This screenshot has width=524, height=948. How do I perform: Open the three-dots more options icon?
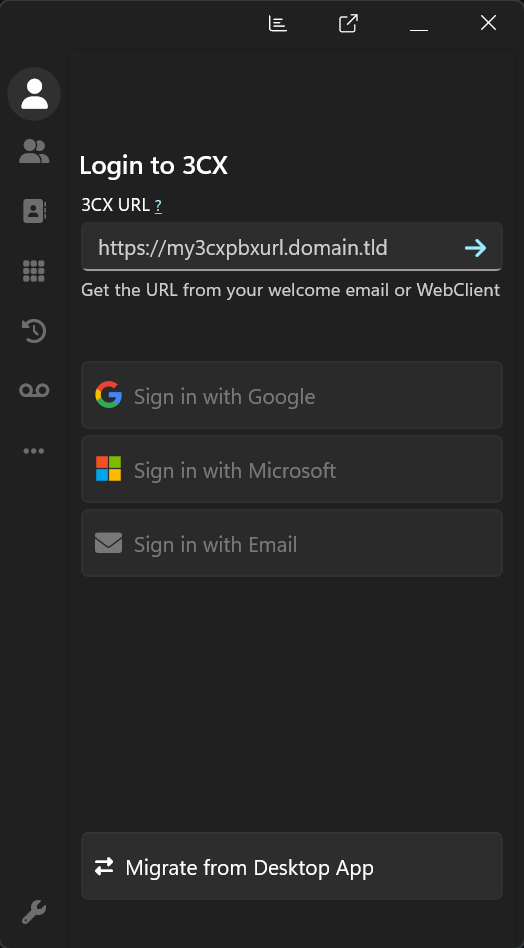tap(34, 451)
